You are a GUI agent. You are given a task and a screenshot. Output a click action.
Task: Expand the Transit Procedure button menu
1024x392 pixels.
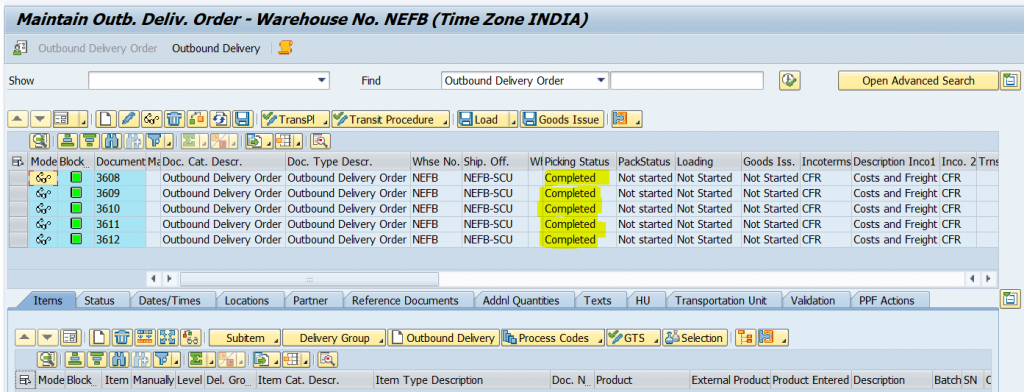click(445, 122)
